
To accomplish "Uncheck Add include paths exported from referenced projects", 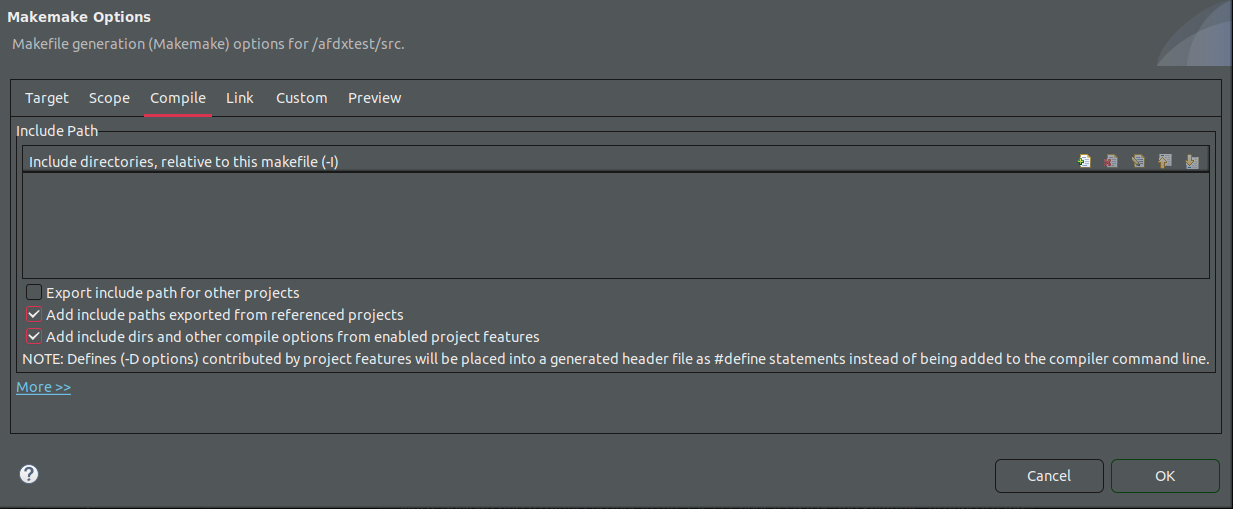I will [34, 315].
